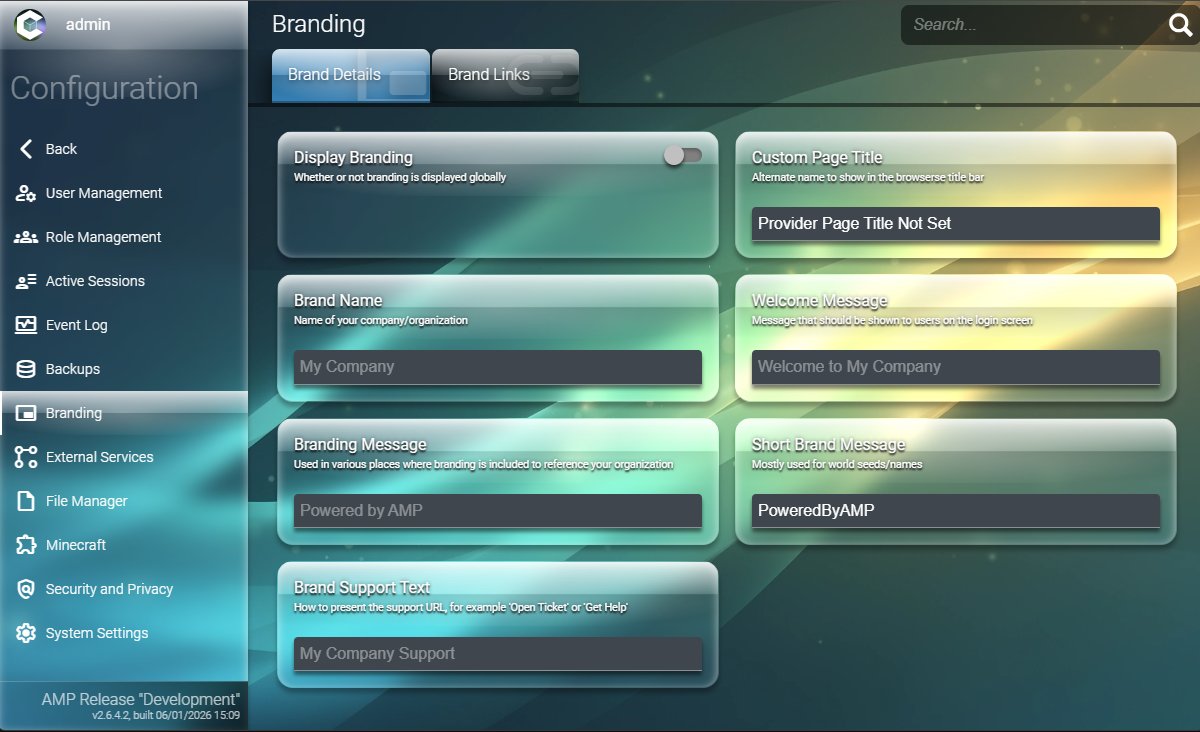
Task: Click the Custom Page Title field
Action: pyautogui.click(x=955, y=224)
